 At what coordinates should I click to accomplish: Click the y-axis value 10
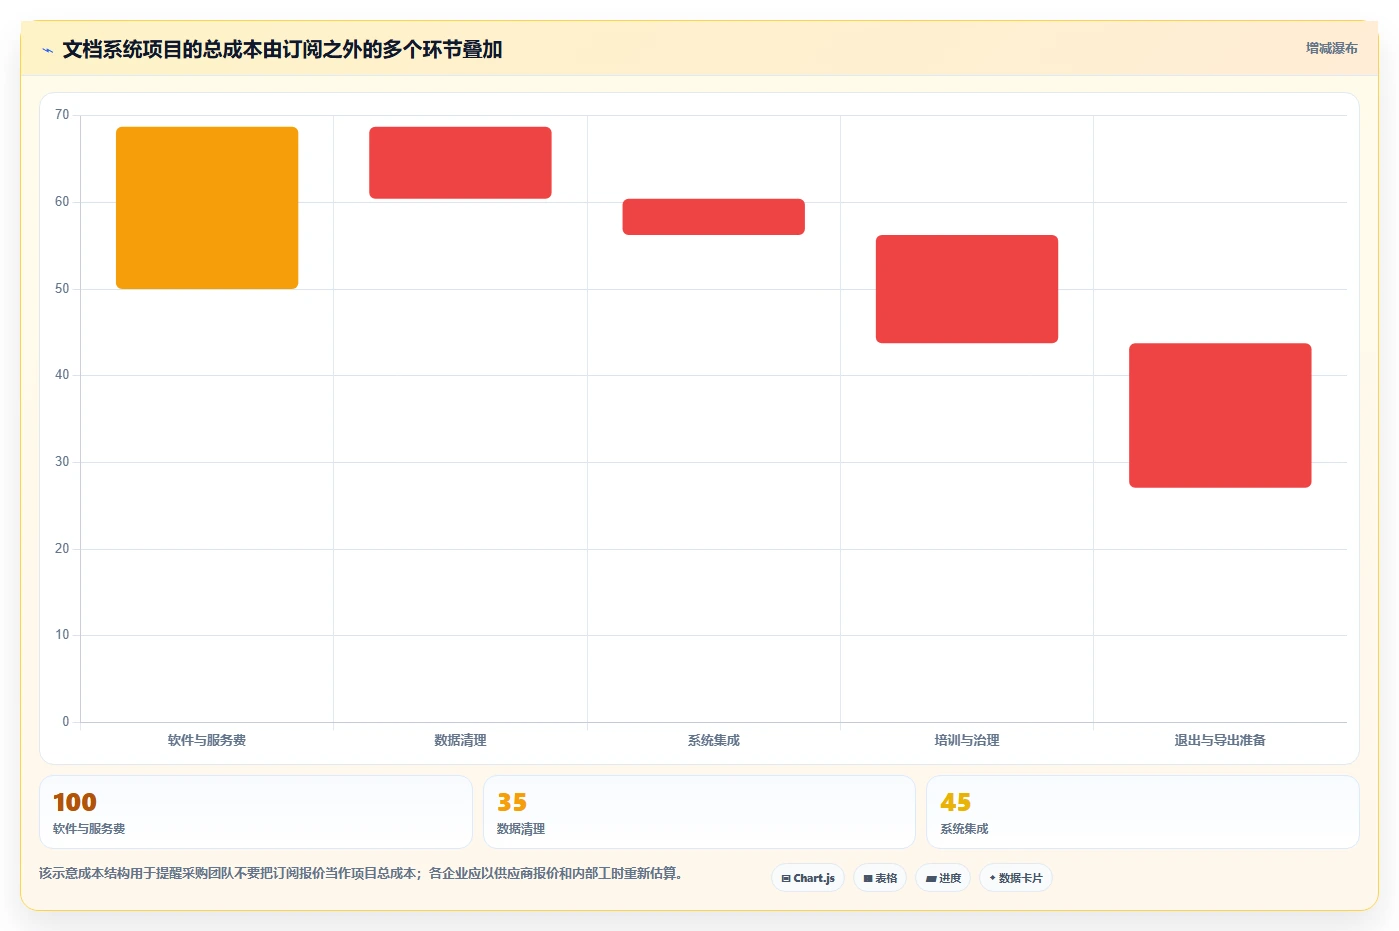pos(62,635)
